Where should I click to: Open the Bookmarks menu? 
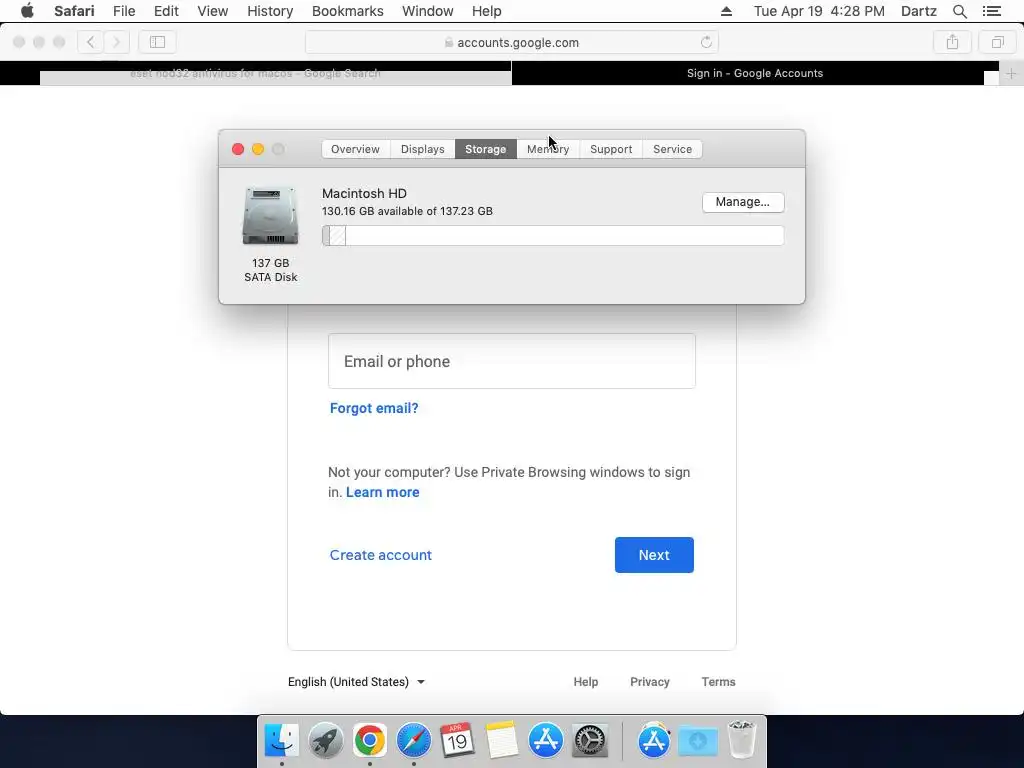click(347, 11)
